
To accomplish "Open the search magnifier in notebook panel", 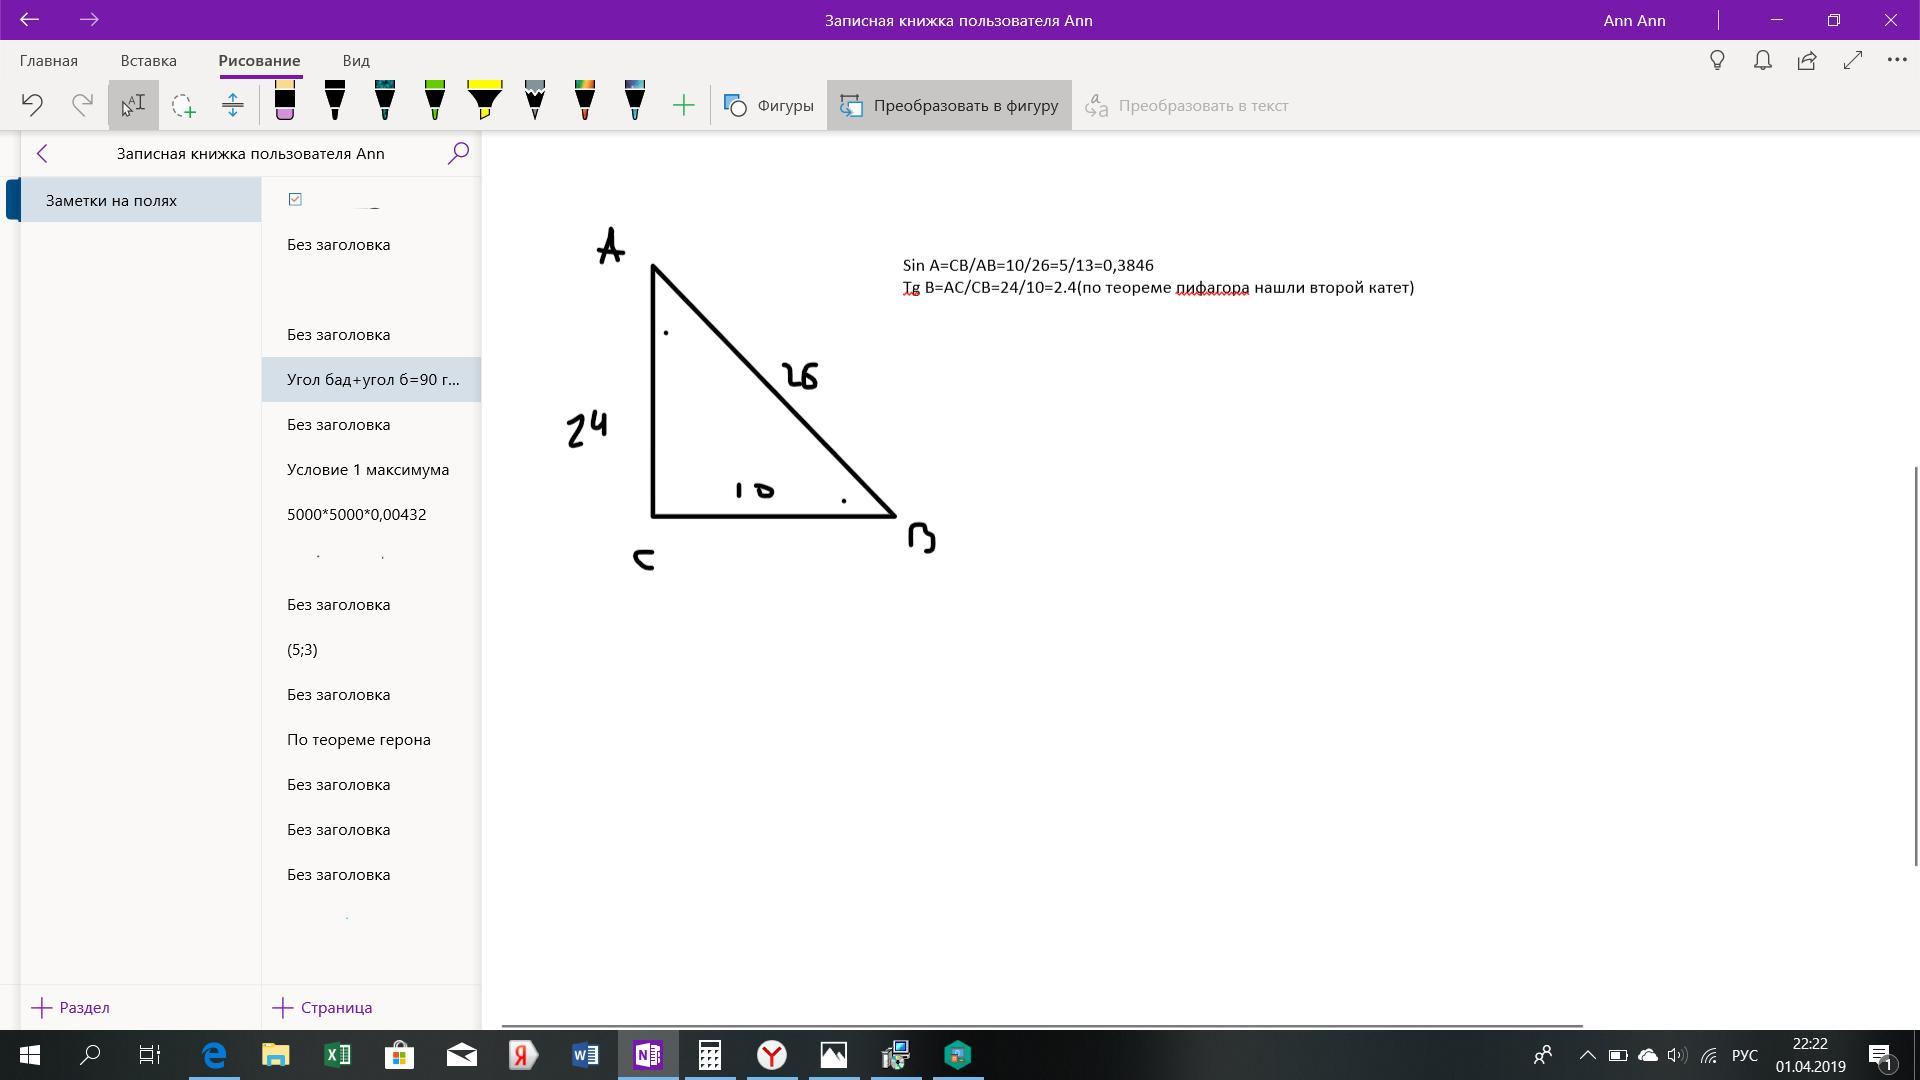I will [x=458, y=153].
